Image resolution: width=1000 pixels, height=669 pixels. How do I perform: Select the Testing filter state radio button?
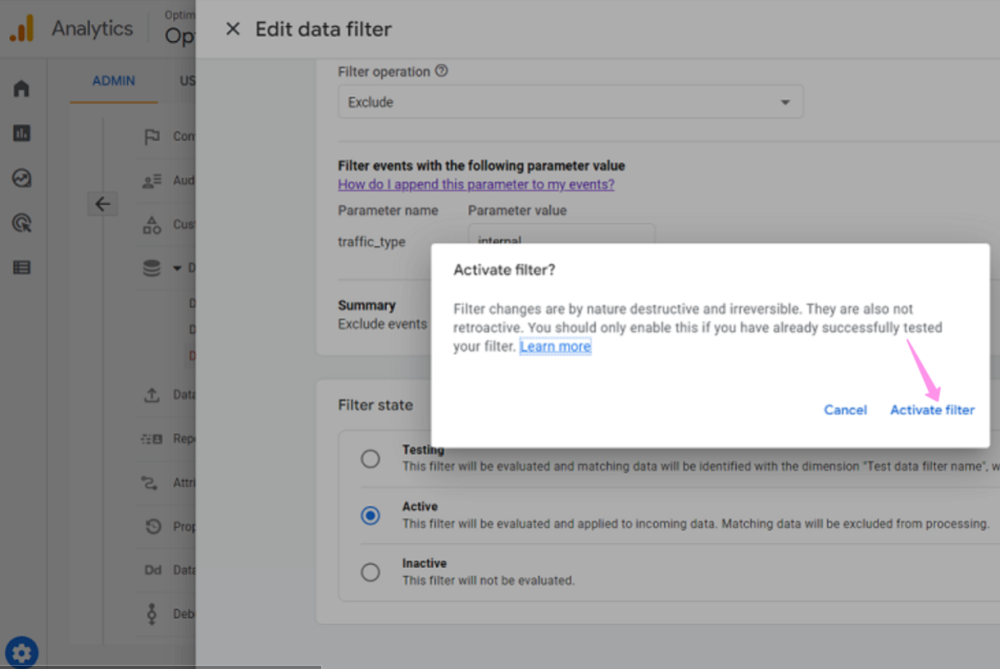(370, 458)
